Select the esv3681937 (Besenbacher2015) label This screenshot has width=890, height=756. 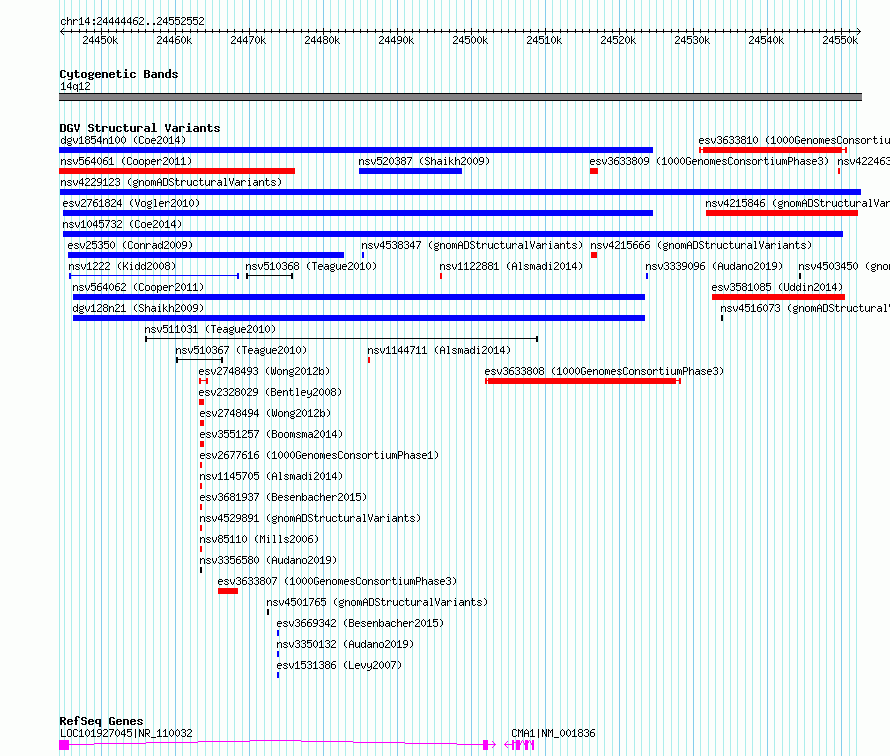click(283, 497)
